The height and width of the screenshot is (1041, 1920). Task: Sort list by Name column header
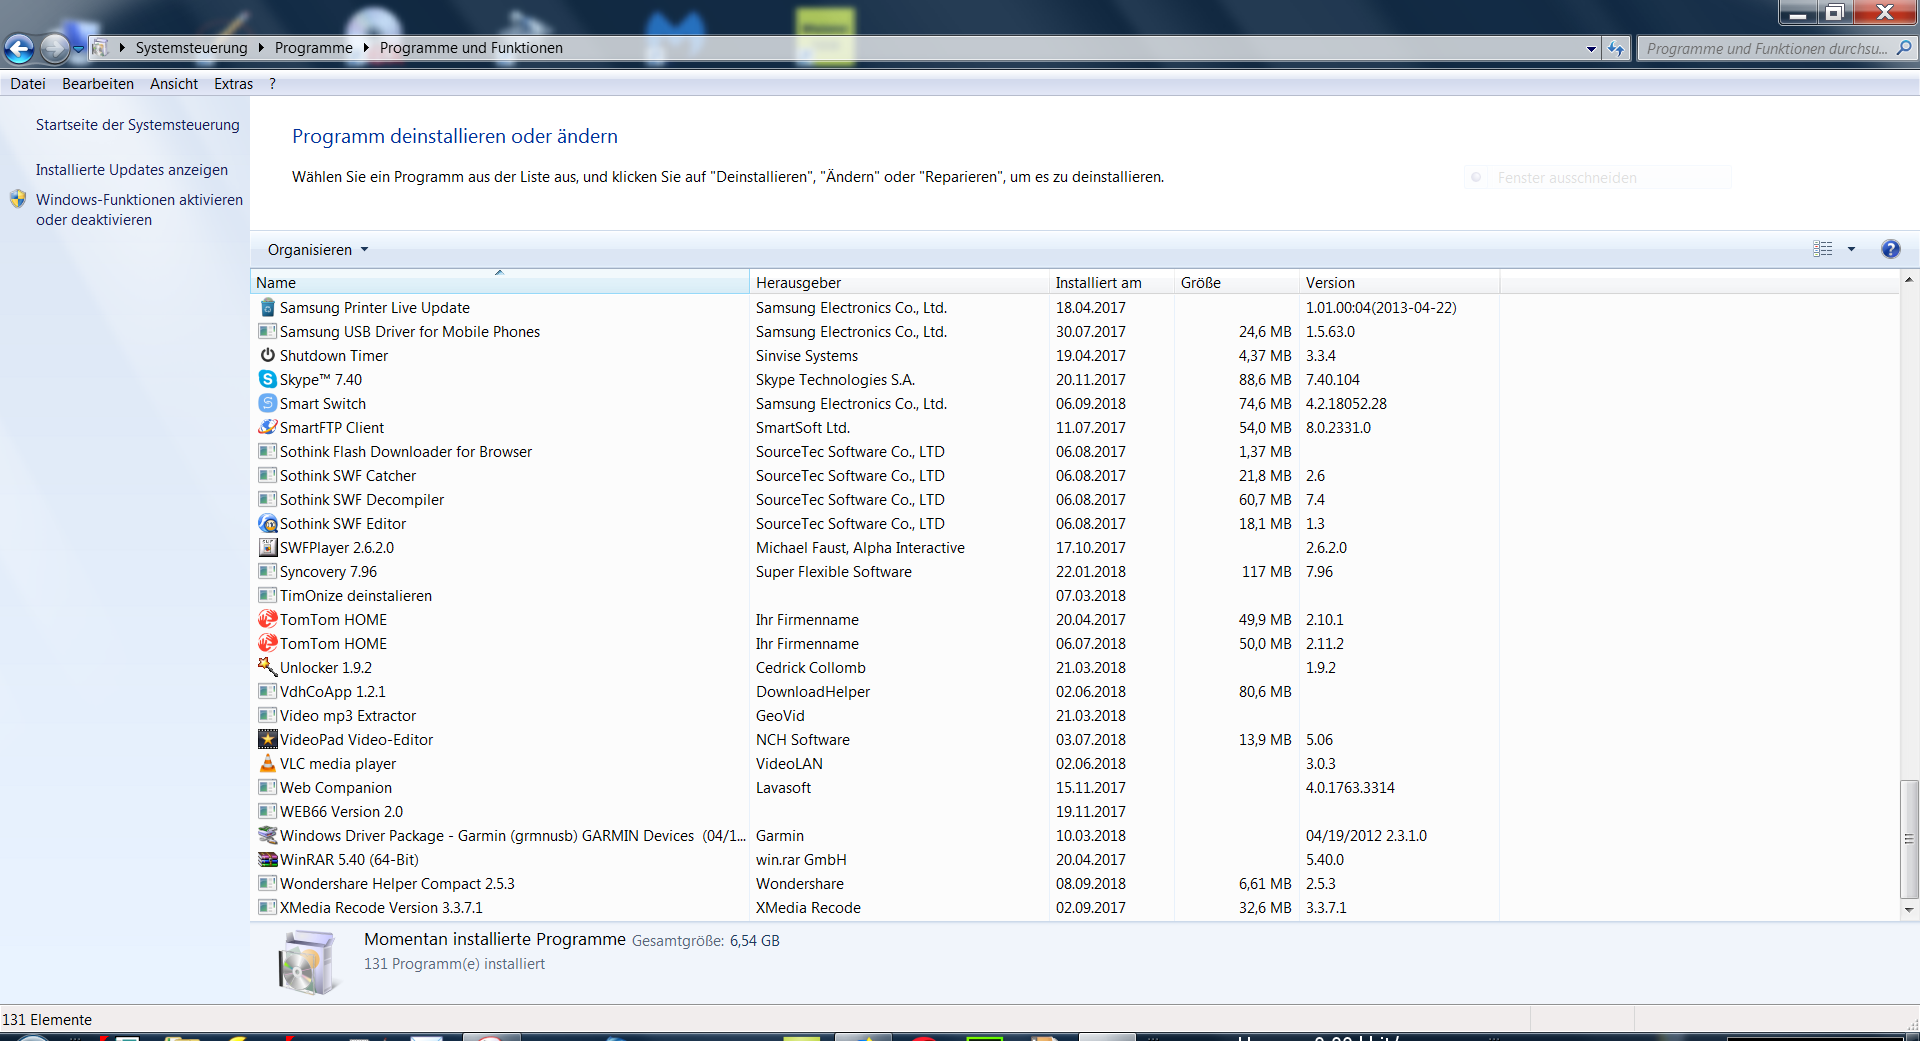[499, 283]
